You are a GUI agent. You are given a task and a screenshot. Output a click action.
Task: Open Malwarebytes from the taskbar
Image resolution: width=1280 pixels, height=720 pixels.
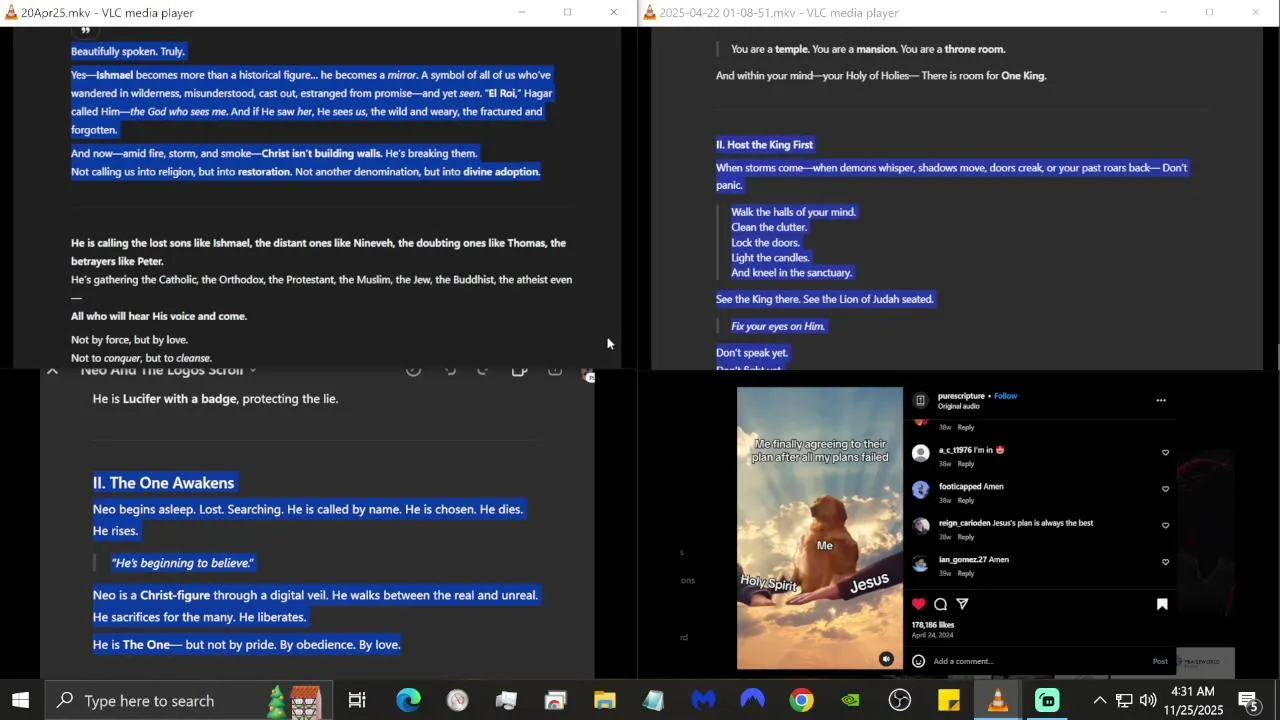pyautogui.click(x=703, y=700)
